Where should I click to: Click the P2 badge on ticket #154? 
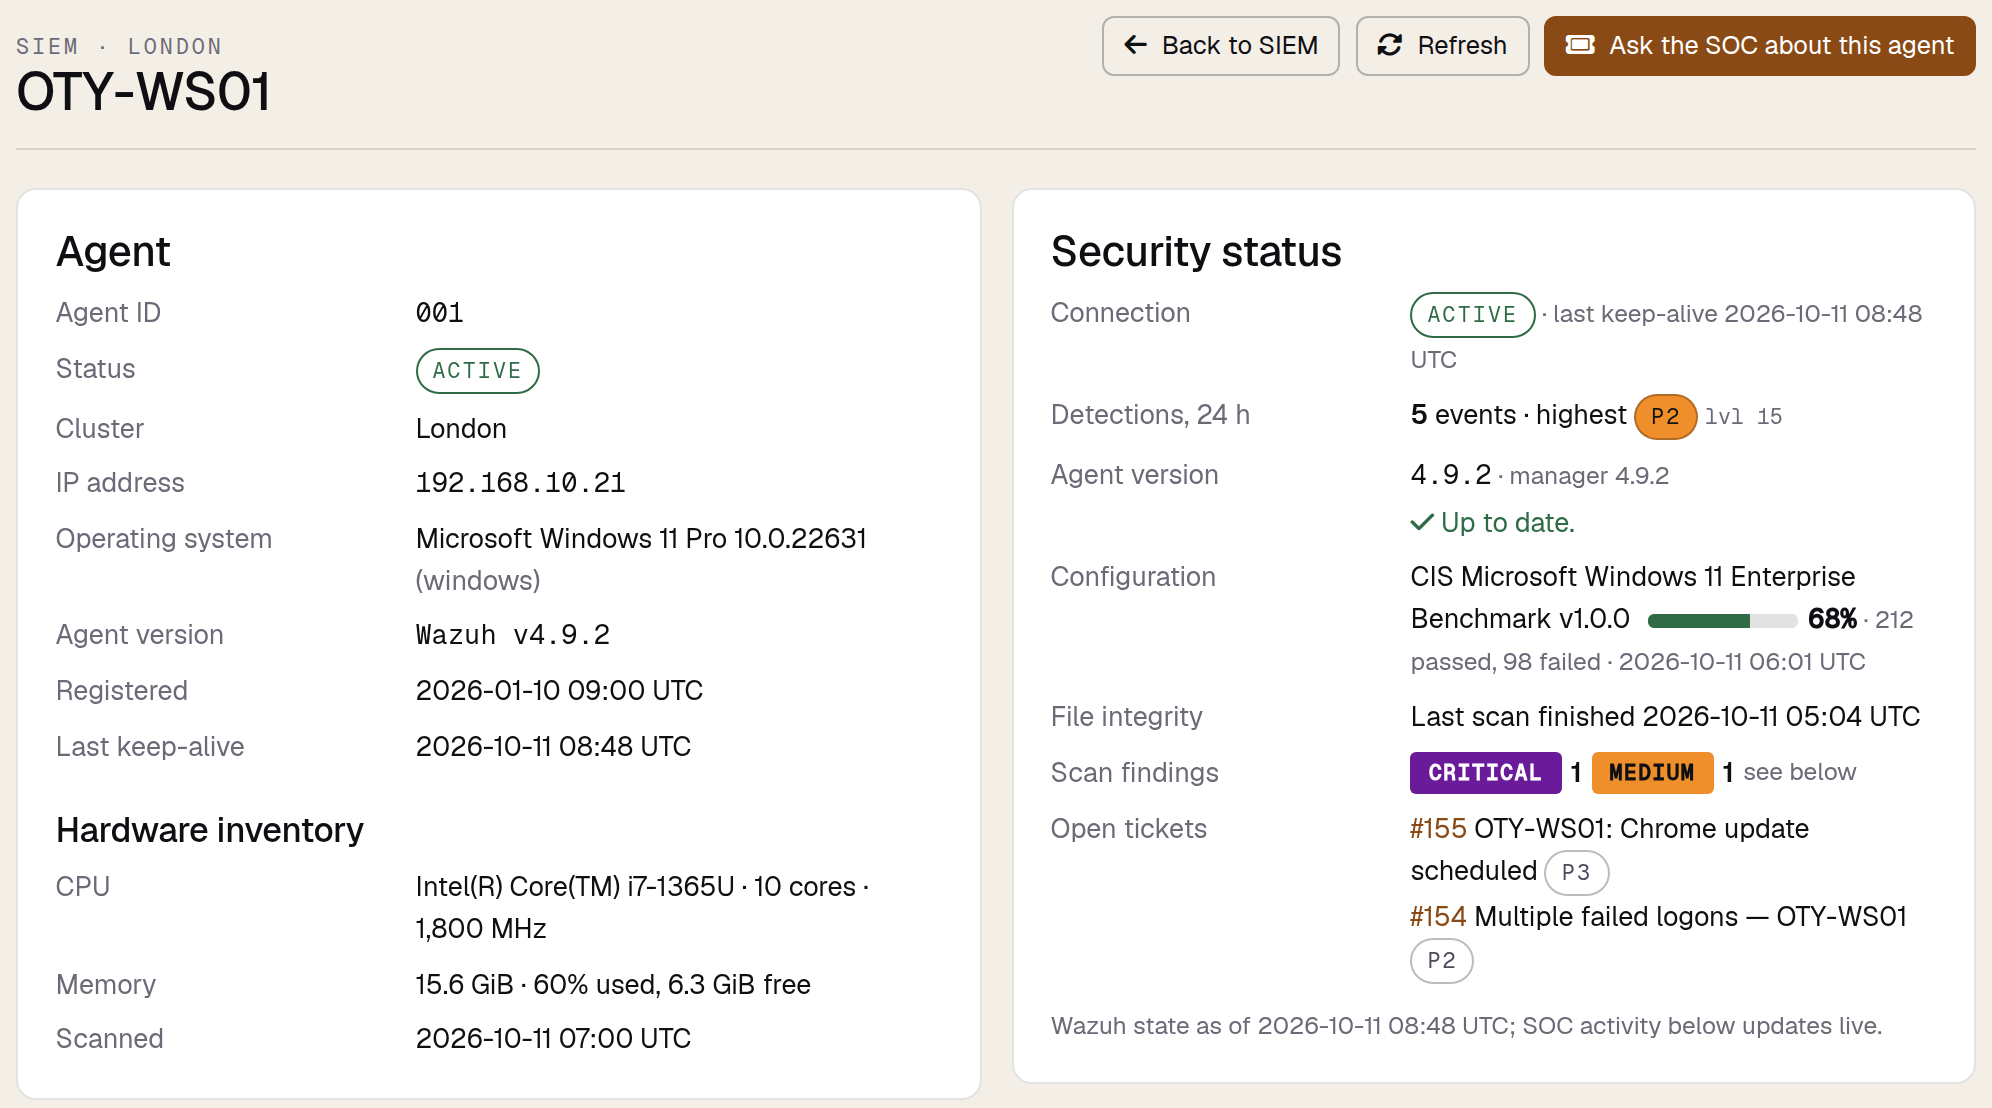tap(1441, 961)
